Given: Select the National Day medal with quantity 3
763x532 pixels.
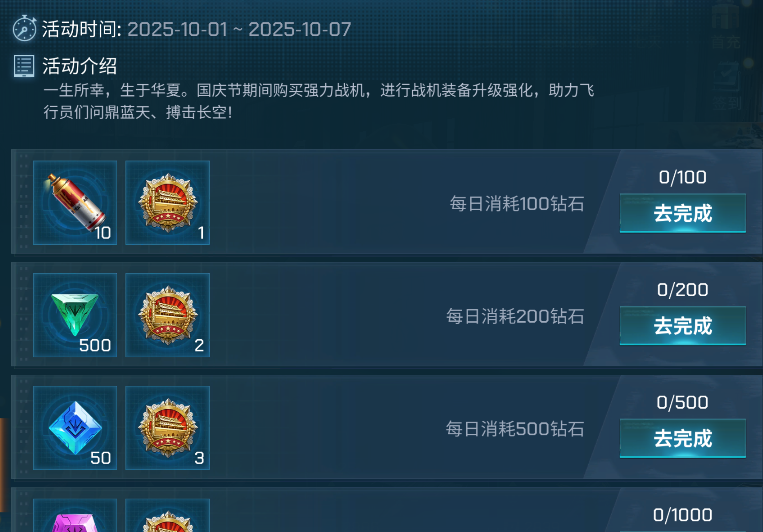Looking at the screenshot, I should [167, 428].
